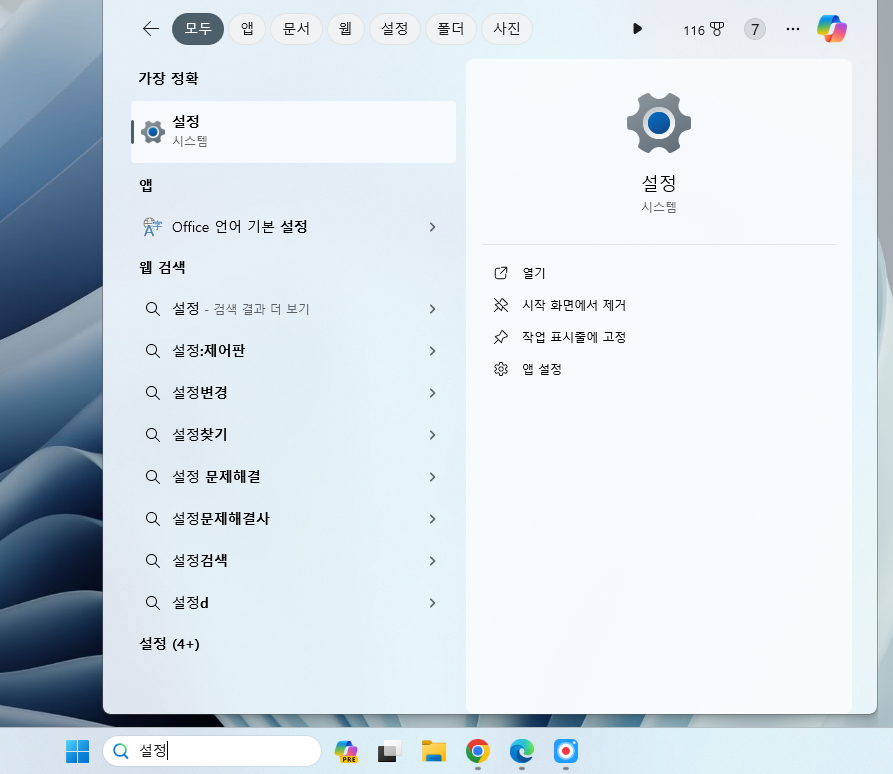
Task: Expand chevron for 설정 - 검색 결과 더 보기
Action: 432,309
